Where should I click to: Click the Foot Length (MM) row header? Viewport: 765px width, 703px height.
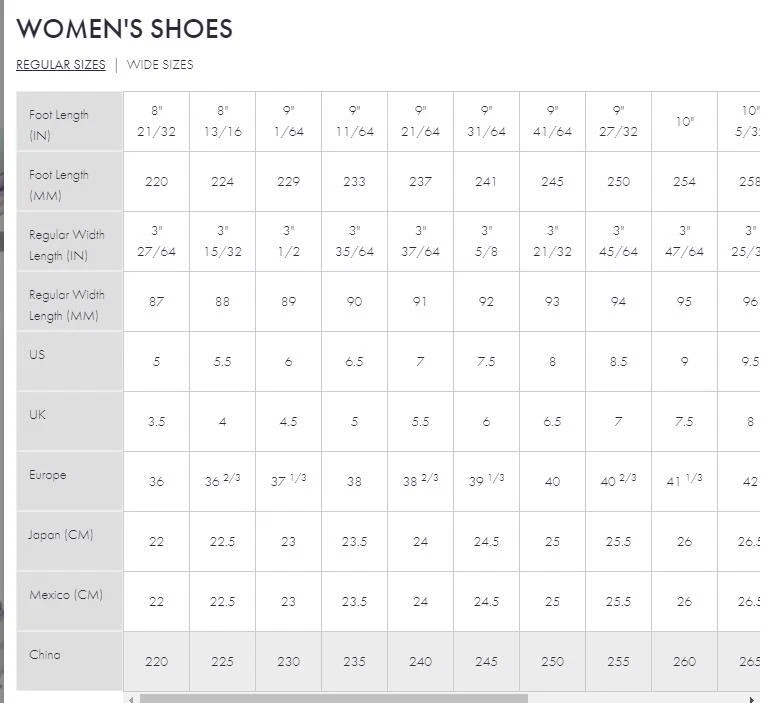pos(69,181)
